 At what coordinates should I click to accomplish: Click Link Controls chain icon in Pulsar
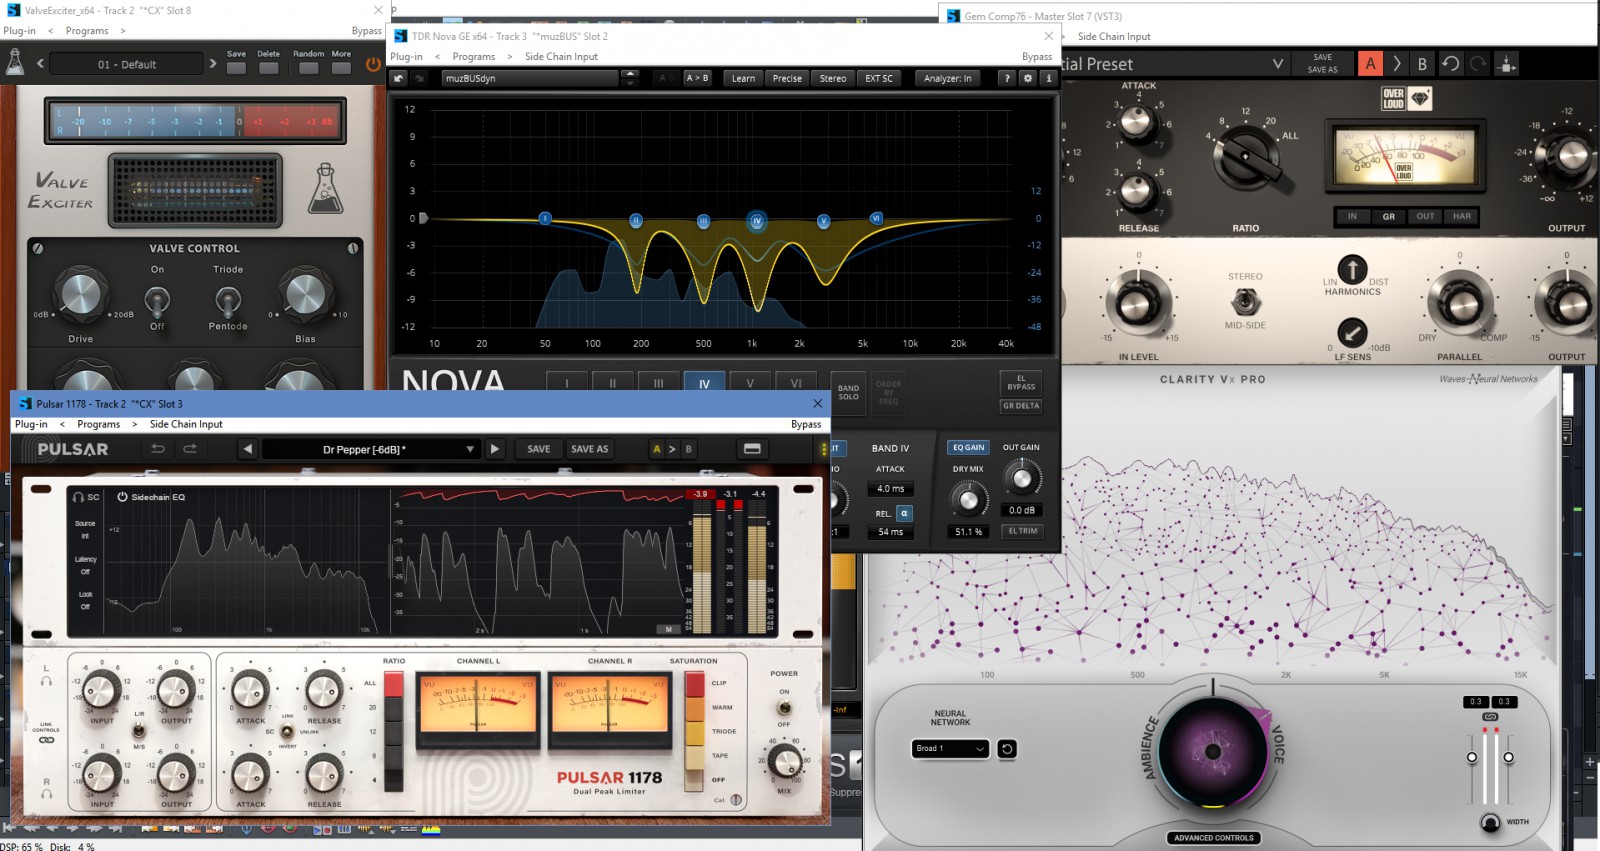click(46, 741)
